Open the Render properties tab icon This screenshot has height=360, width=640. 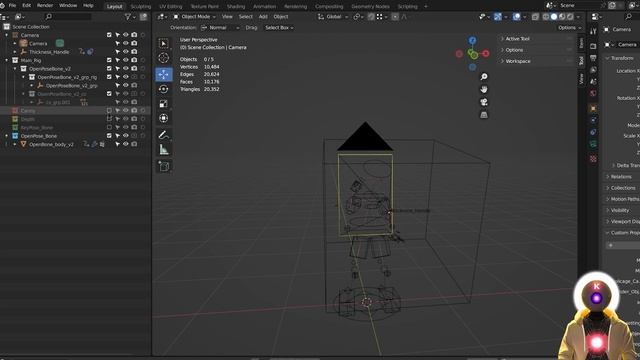[593, 46]
